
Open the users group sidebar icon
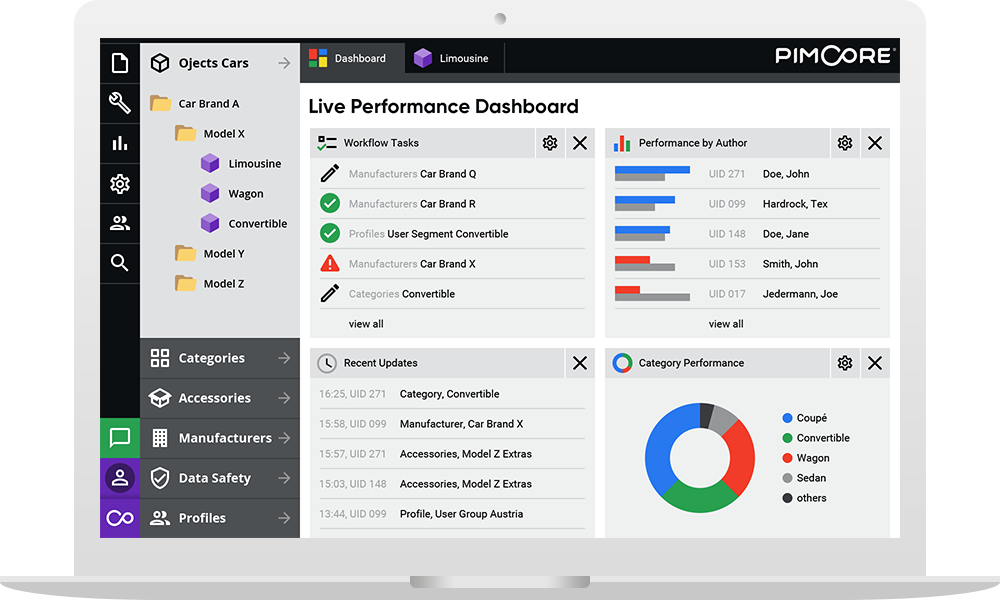click(x=120, y=223)
